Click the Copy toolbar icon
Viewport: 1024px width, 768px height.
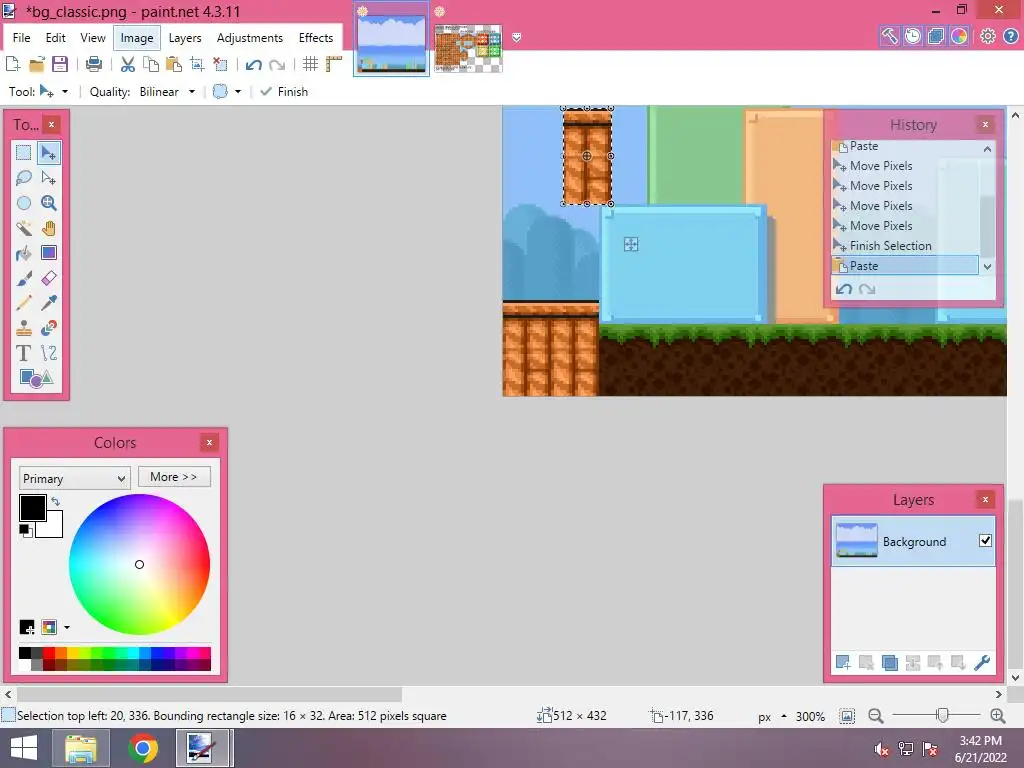point(151,64)
